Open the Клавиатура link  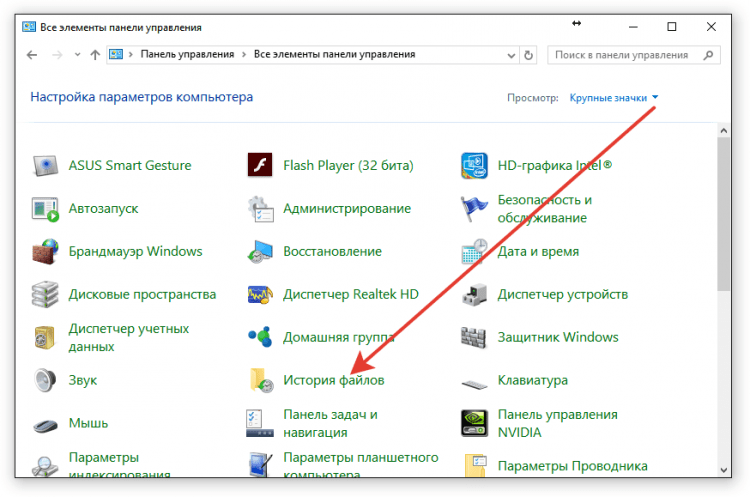click(x=532, y=380)
